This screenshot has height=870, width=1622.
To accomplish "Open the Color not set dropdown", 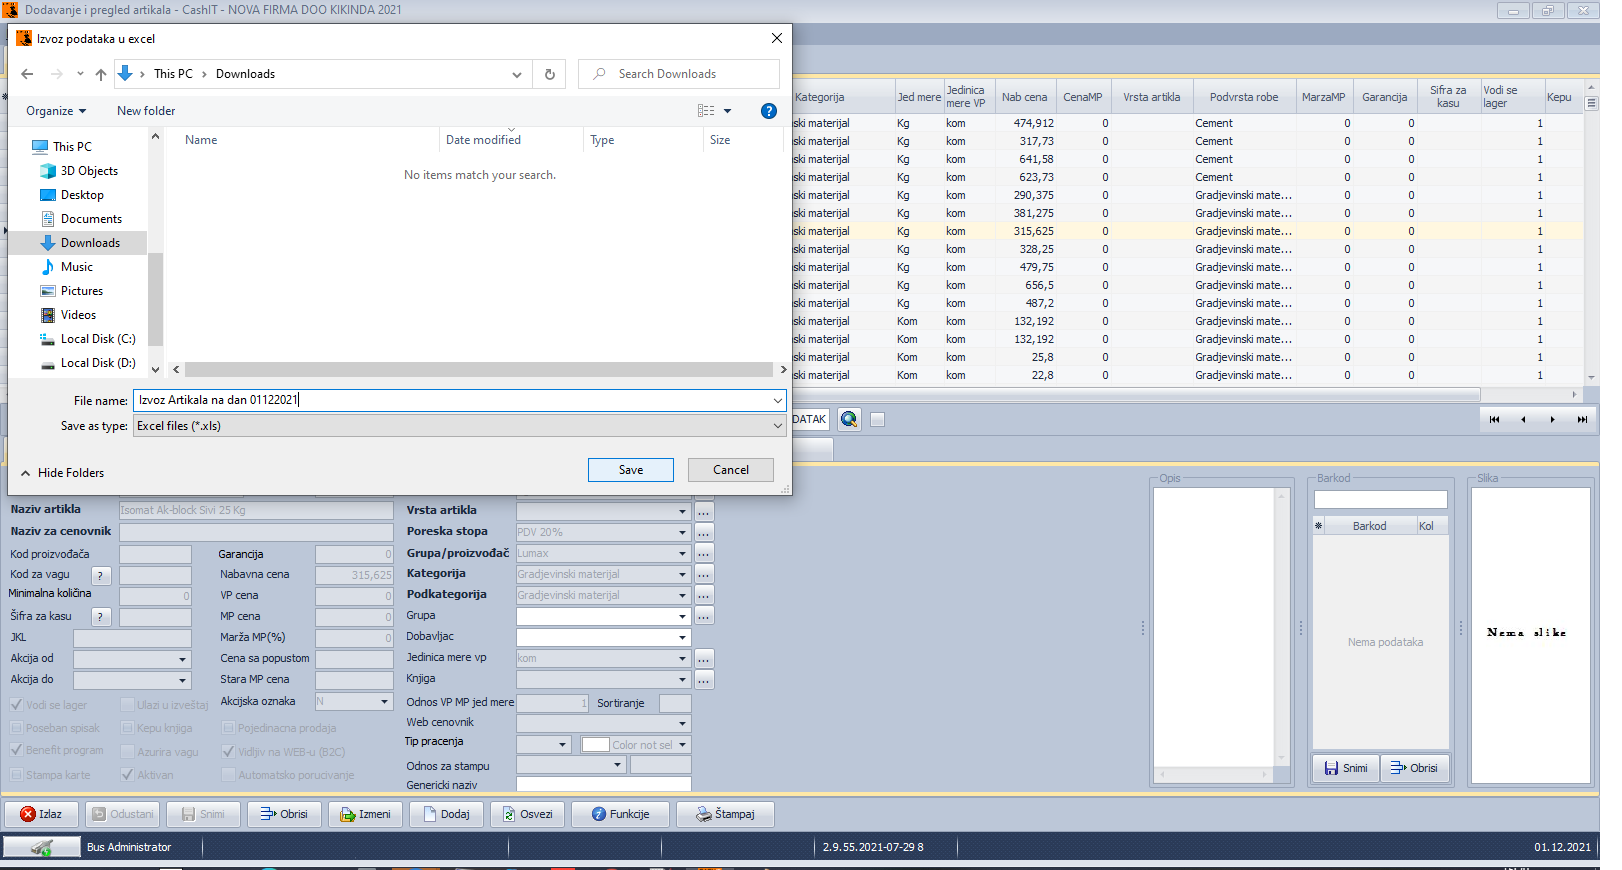I will click(683, 745).
